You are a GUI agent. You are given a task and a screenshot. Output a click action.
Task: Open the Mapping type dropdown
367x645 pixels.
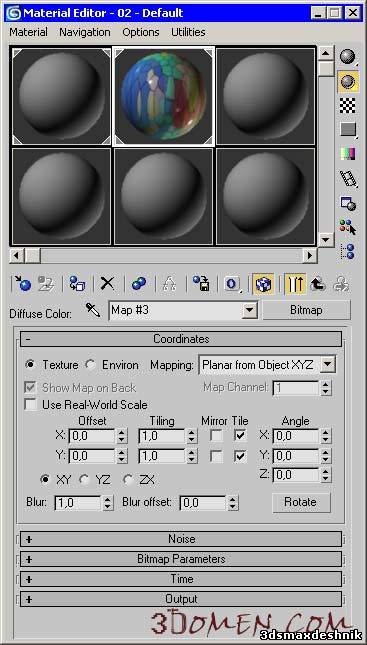328,364
